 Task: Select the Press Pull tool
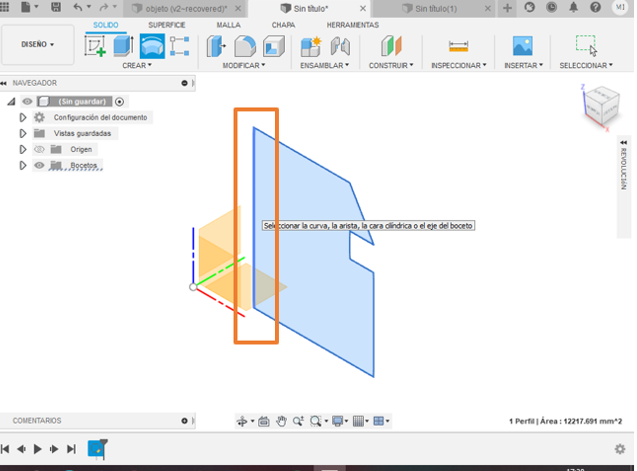tap(216, 46)
